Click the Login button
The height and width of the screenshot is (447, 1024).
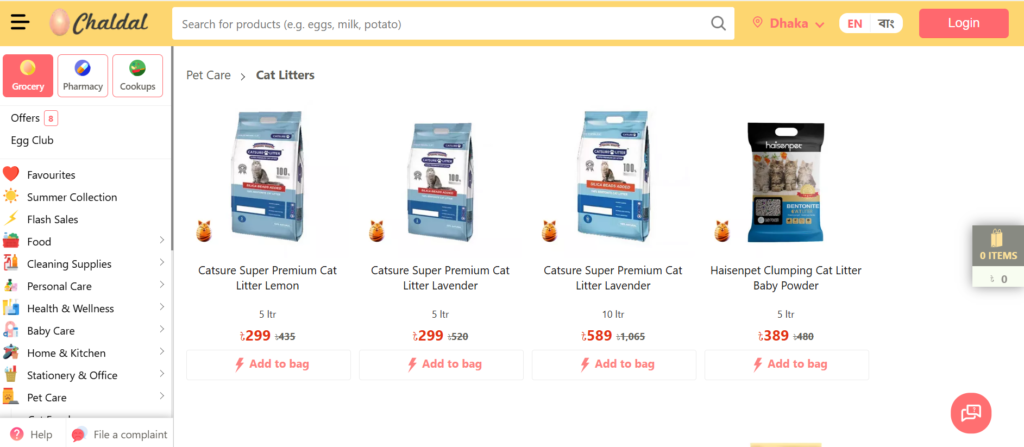point(963,23)
